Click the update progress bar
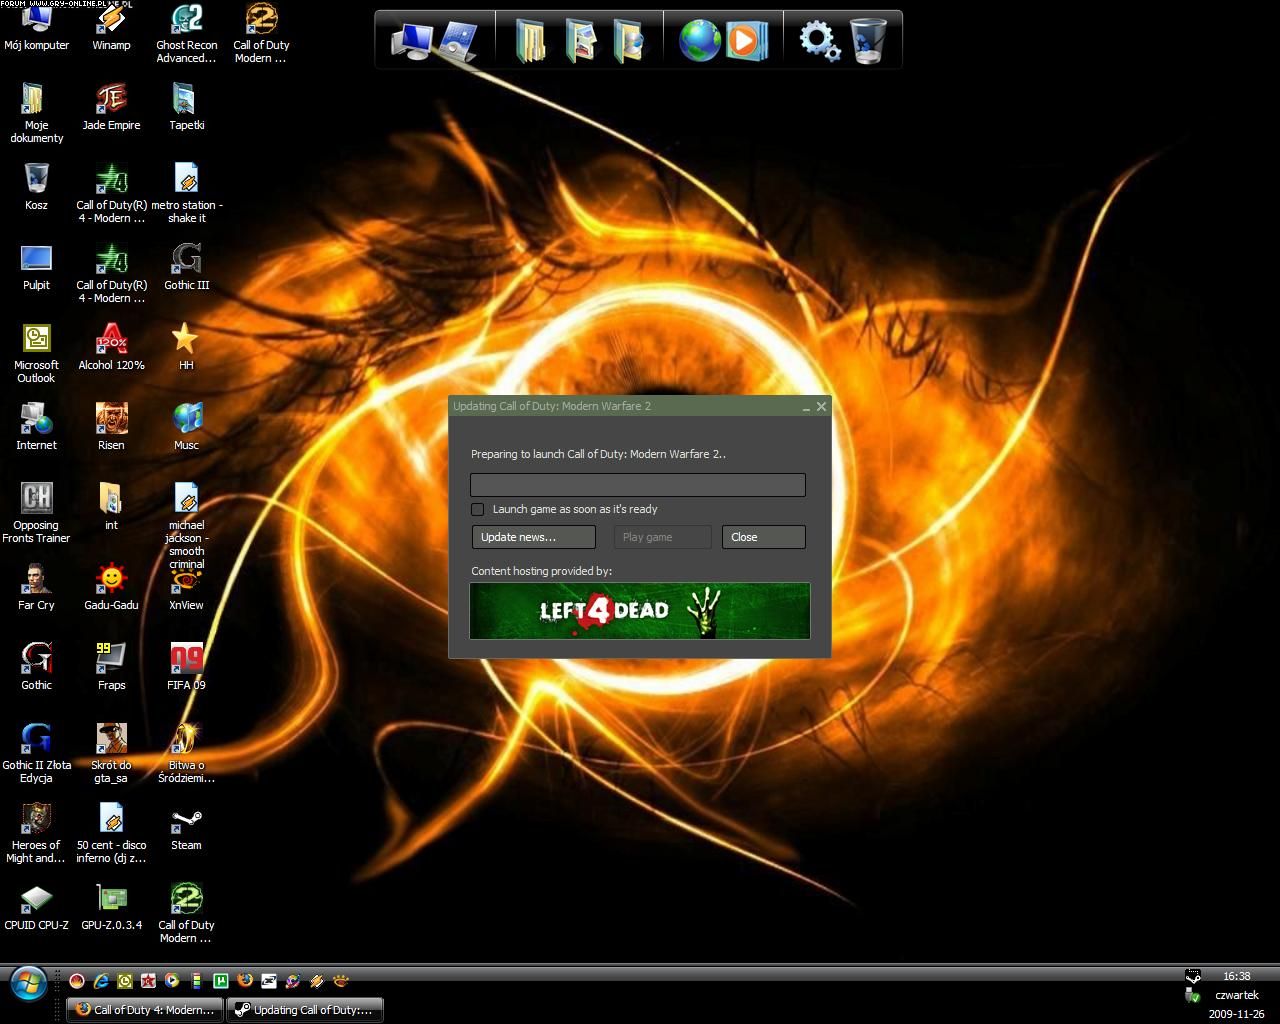Screen dimensions: 1280x1024 pyautogui.click(x=637, y=485)
